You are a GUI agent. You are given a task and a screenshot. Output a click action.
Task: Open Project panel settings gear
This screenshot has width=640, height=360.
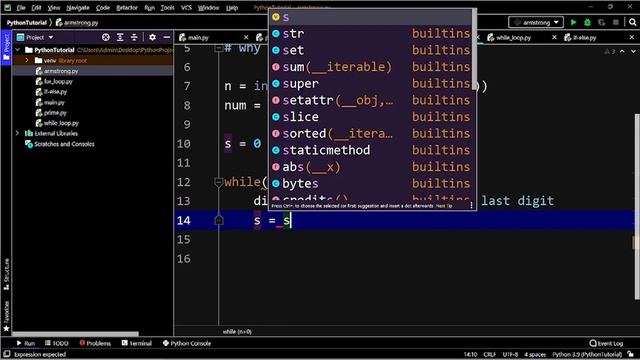point(152,37)
